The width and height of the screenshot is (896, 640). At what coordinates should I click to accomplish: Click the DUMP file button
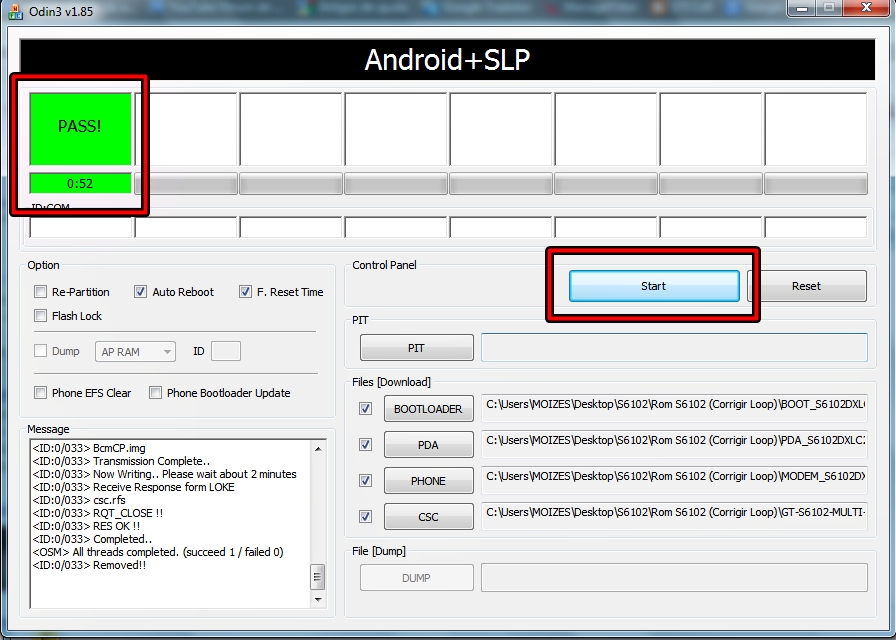tap(417, 578)
